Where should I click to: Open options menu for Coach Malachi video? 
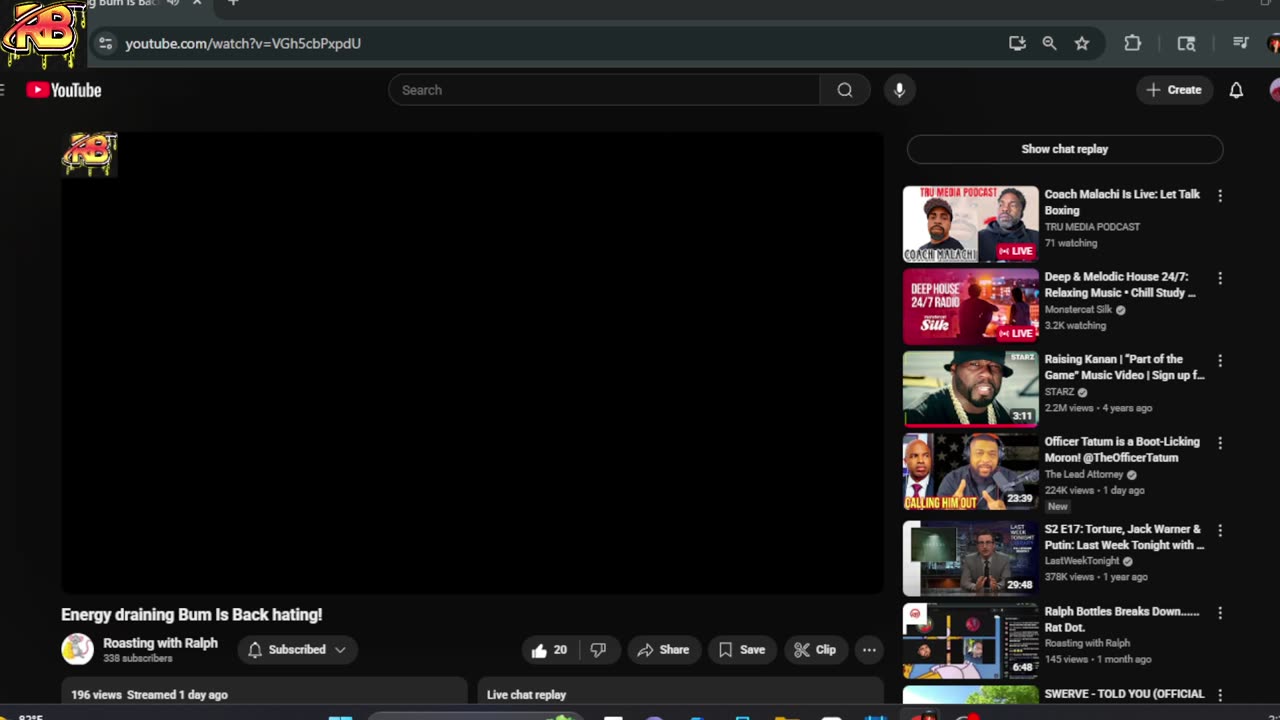[1219, 196]
